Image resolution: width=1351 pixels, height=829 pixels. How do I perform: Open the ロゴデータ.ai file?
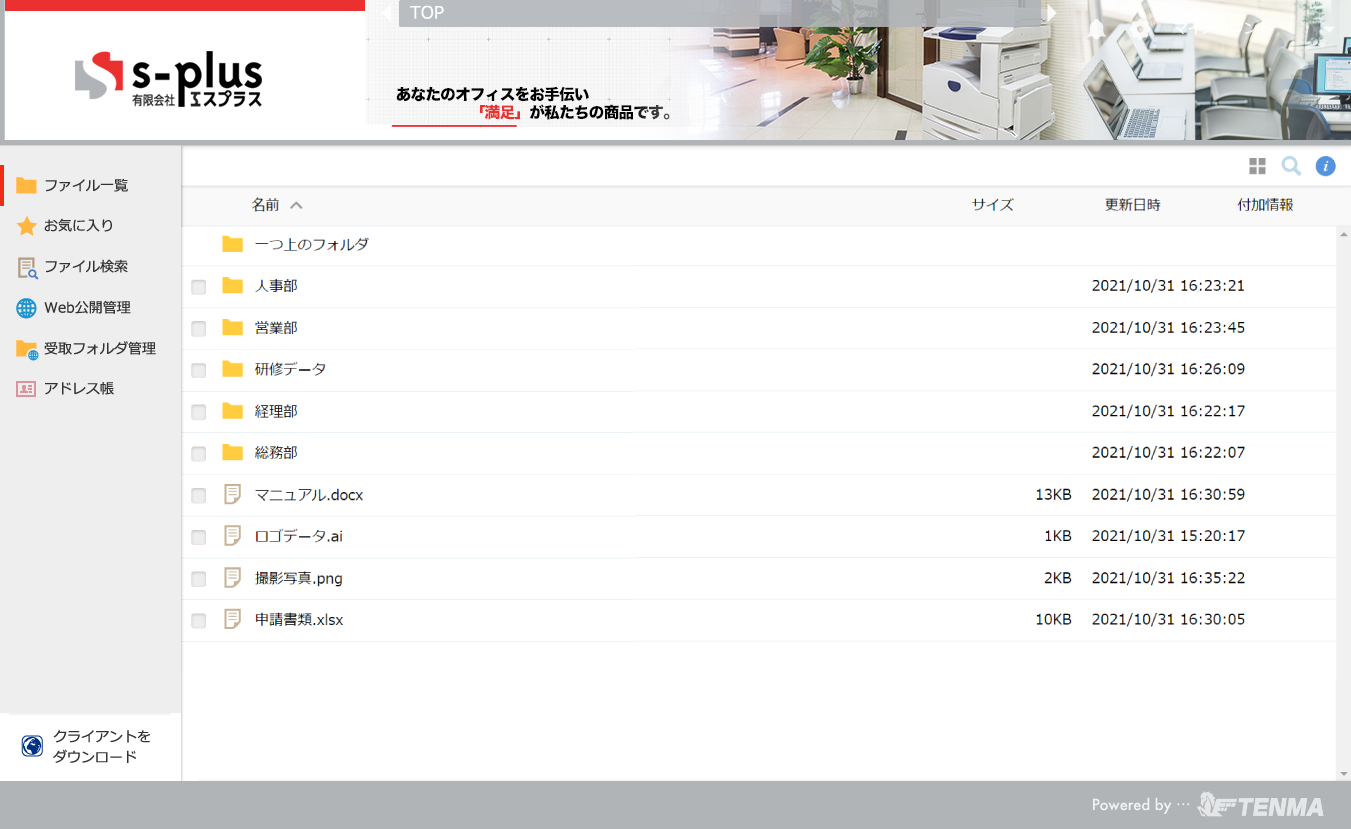298,536
